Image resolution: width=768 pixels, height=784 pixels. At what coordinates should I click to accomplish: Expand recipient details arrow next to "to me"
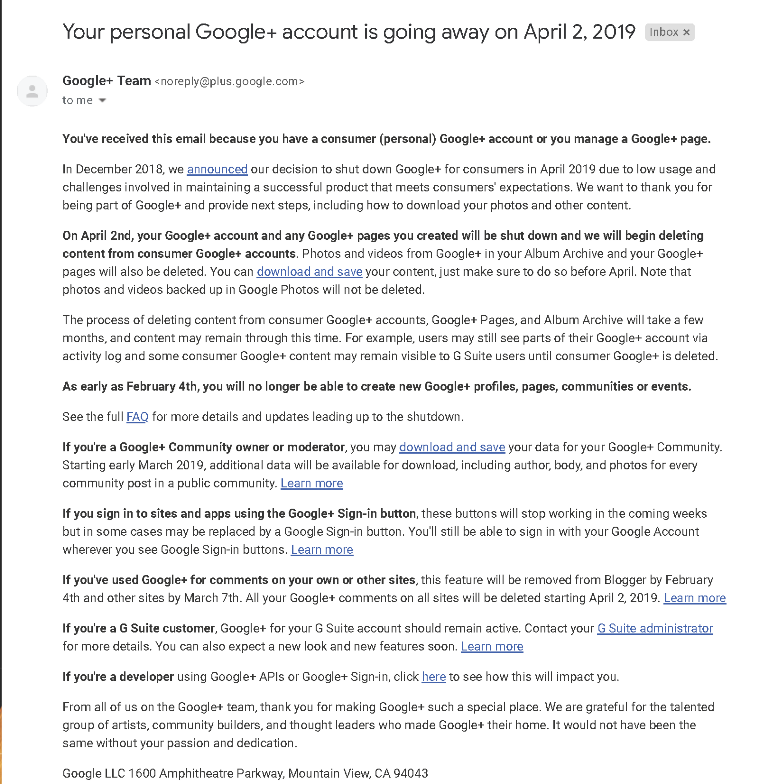(102, 100)
